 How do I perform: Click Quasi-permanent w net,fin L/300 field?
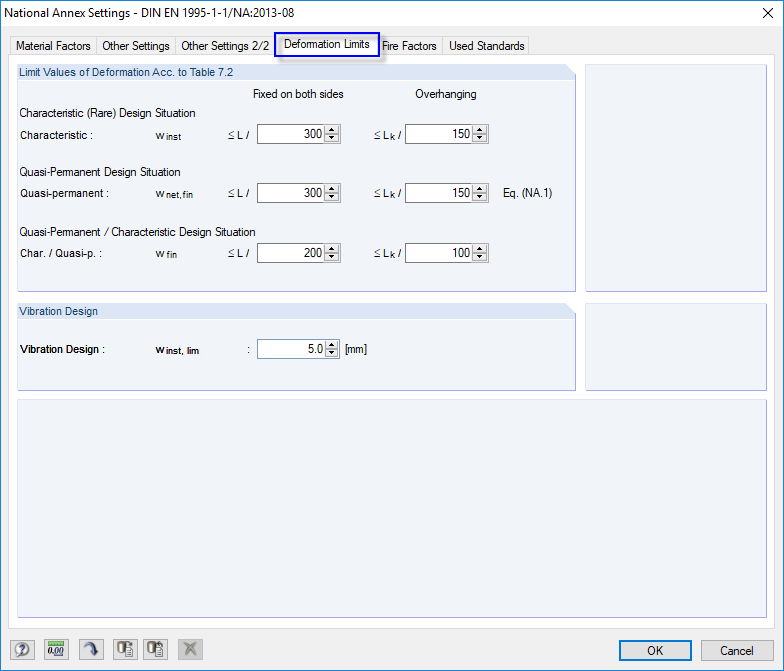[x=291, y=193]
